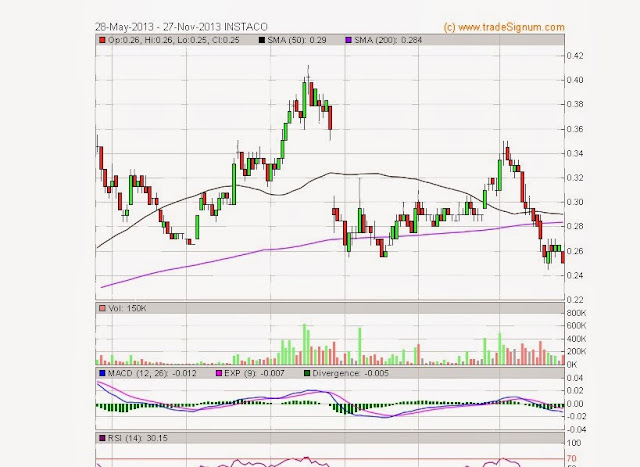This screenshot has height=467, width=640.
Task: Click the 0.00 MACD axis label
Action: pos(575,404)
